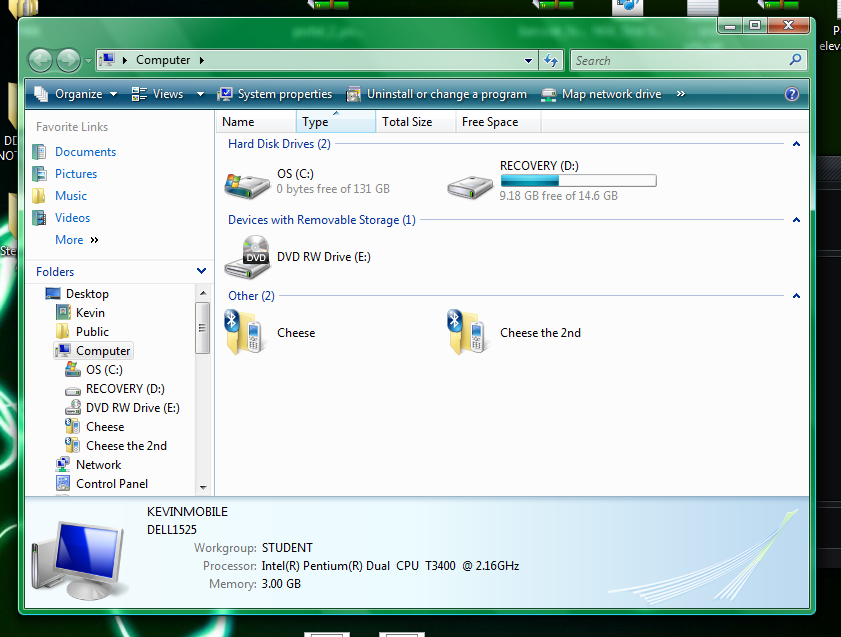Click the RECOVERY (D:) usage bar

[578, 181]
